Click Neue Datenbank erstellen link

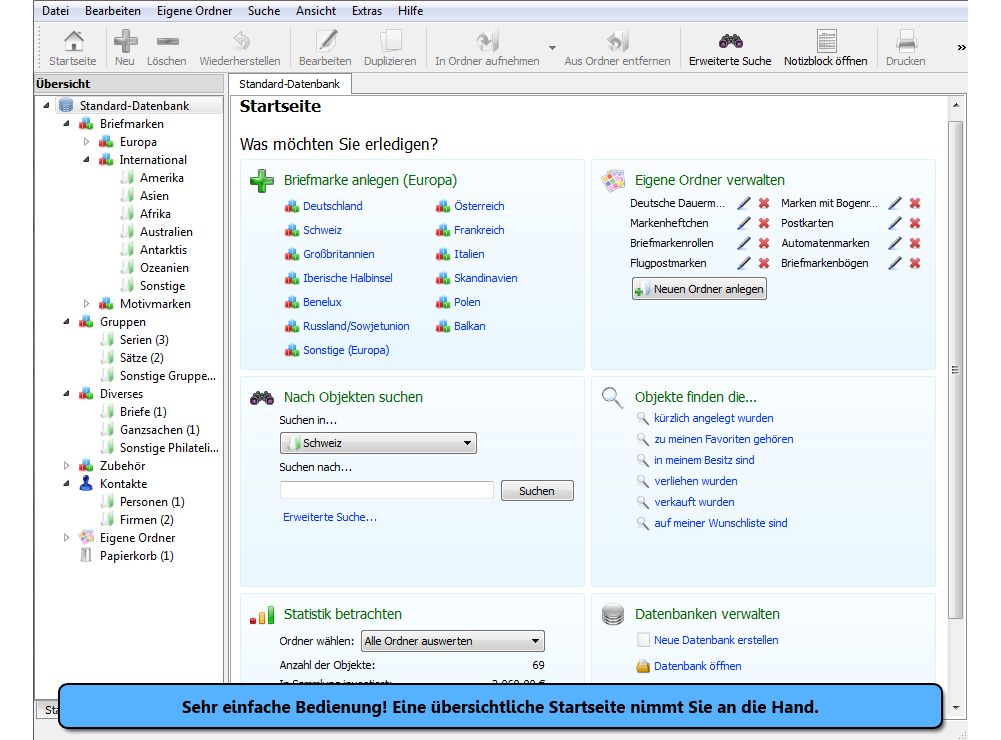(716, 640)
